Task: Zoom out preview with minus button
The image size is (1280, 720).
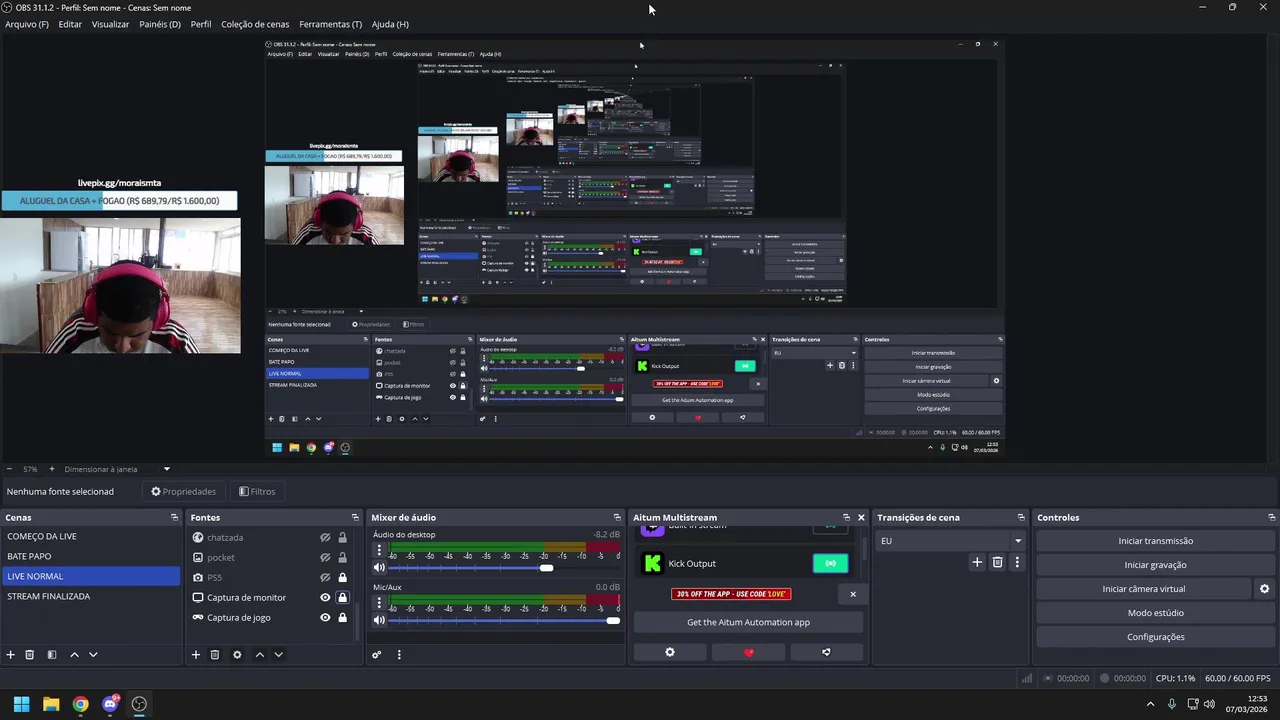Action: 9,469
